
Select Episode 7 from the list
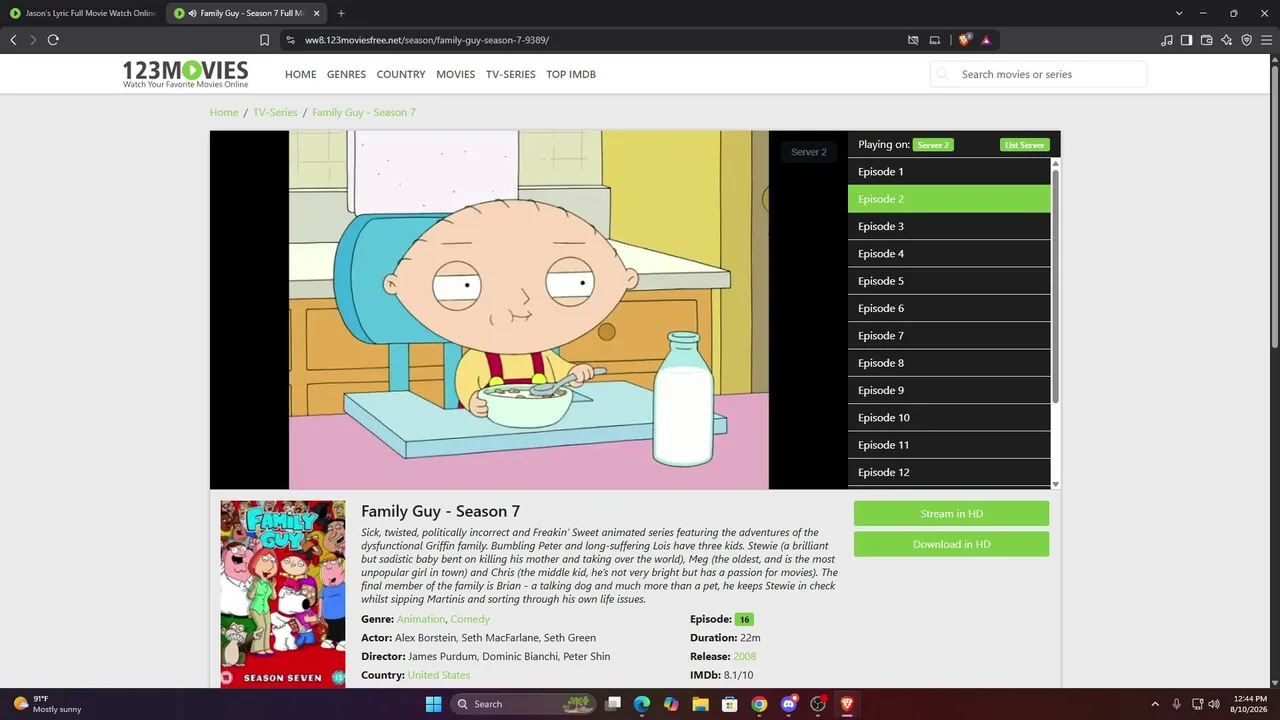pos(949,336)
